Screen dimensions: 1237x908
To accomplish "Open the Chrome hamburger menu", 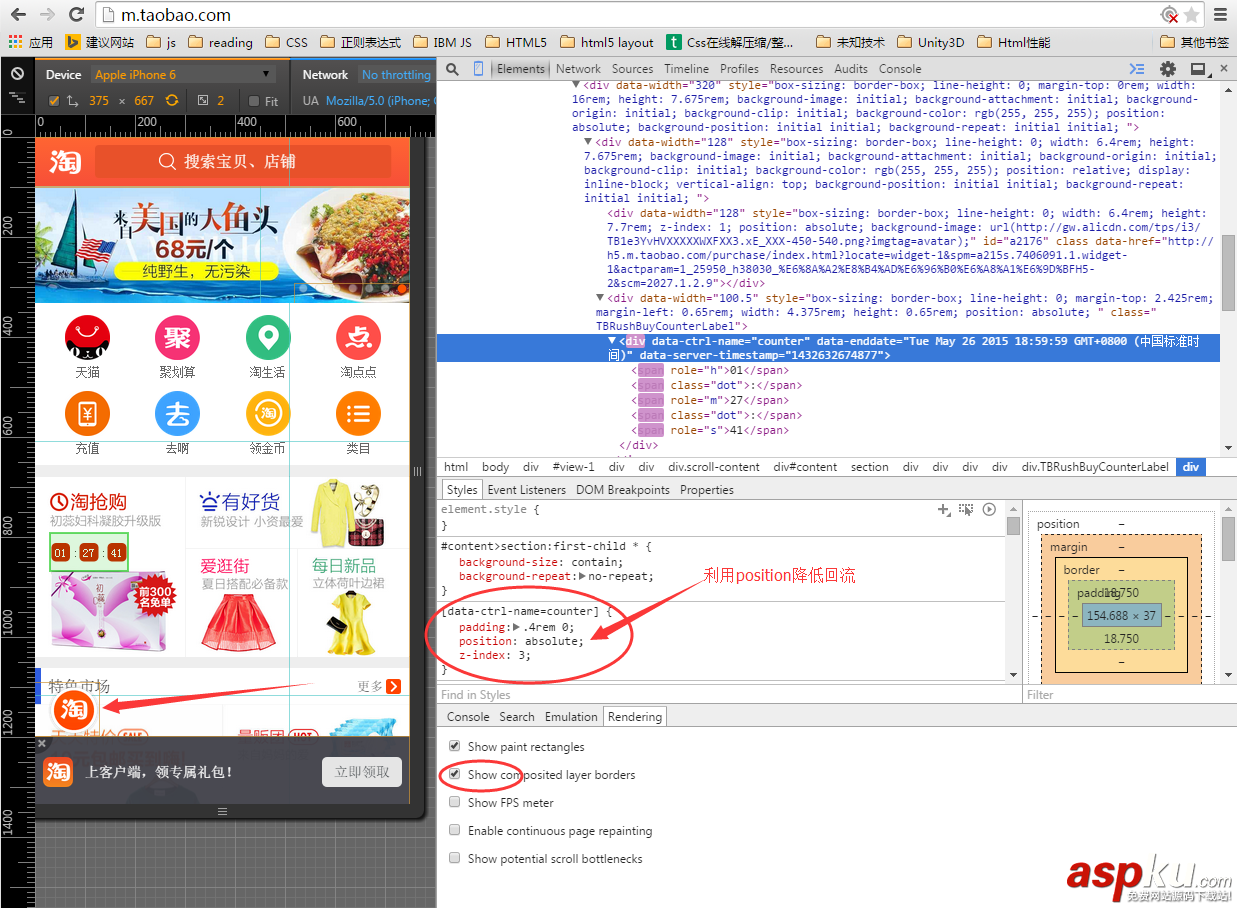I will 1220,15.
